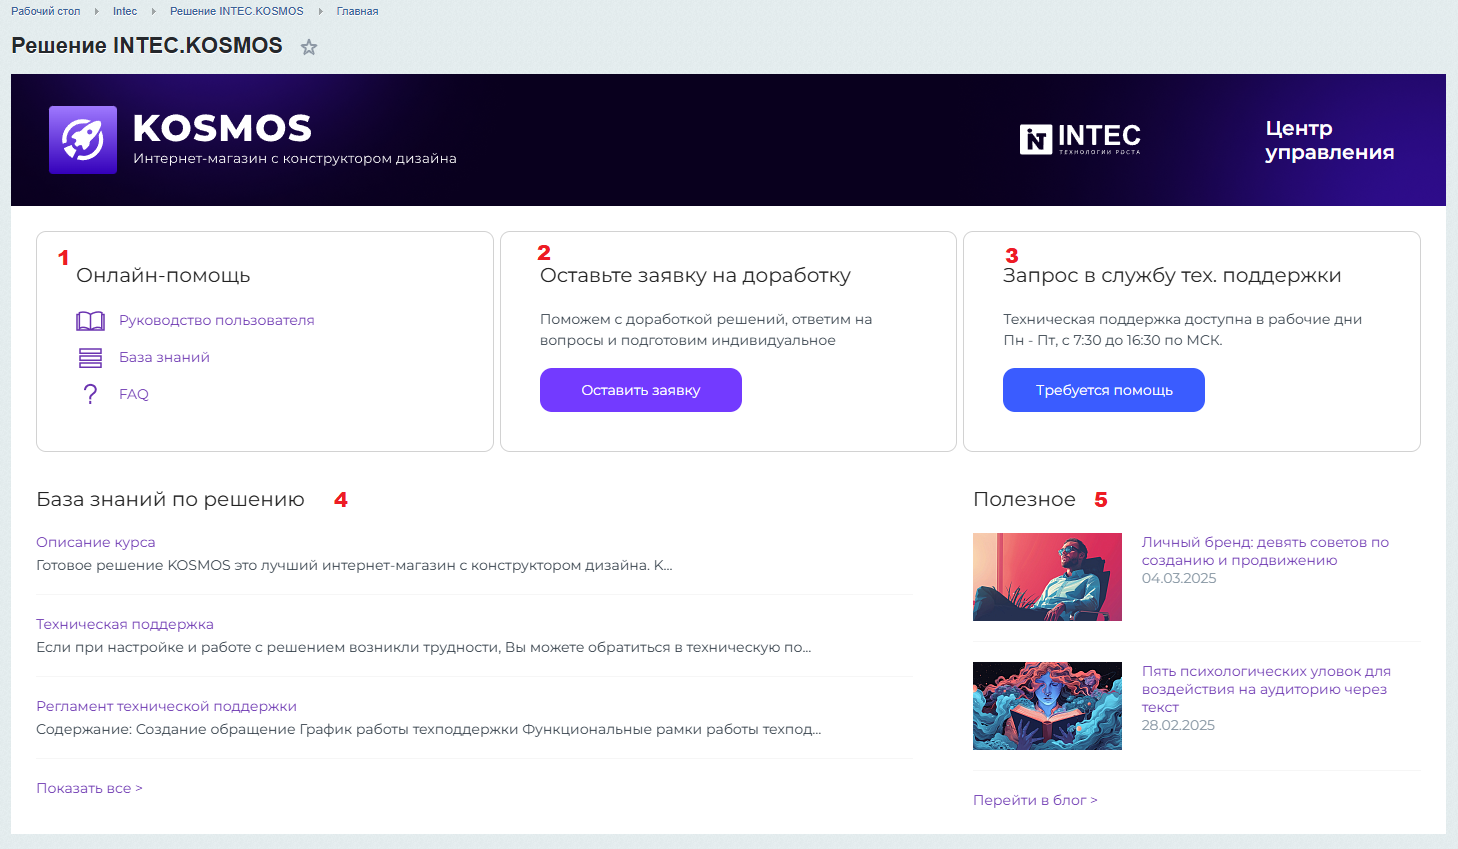This screenshot has width=1458, height=849.
Task: Select Главная breadcrumb item
Action: [x=357, y=11]
